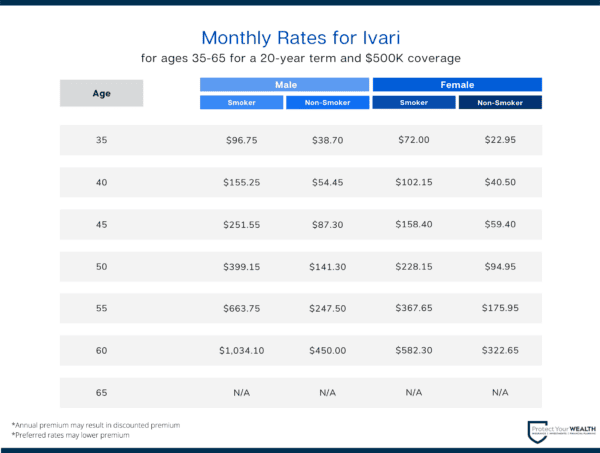Image resolution: width=600 pixels, height=453 pixels.
Task: Select the $450.00 male non-smoker rate
Action: coord(327,350)
